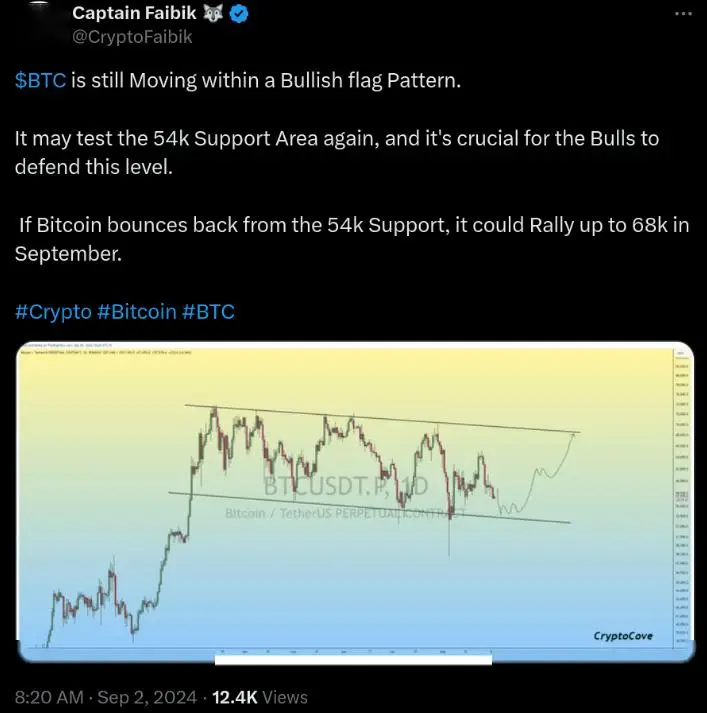Select the paragraph mentioning 54k Support Area
Viewport: 707px width, 714px height.
coord(337,153)
